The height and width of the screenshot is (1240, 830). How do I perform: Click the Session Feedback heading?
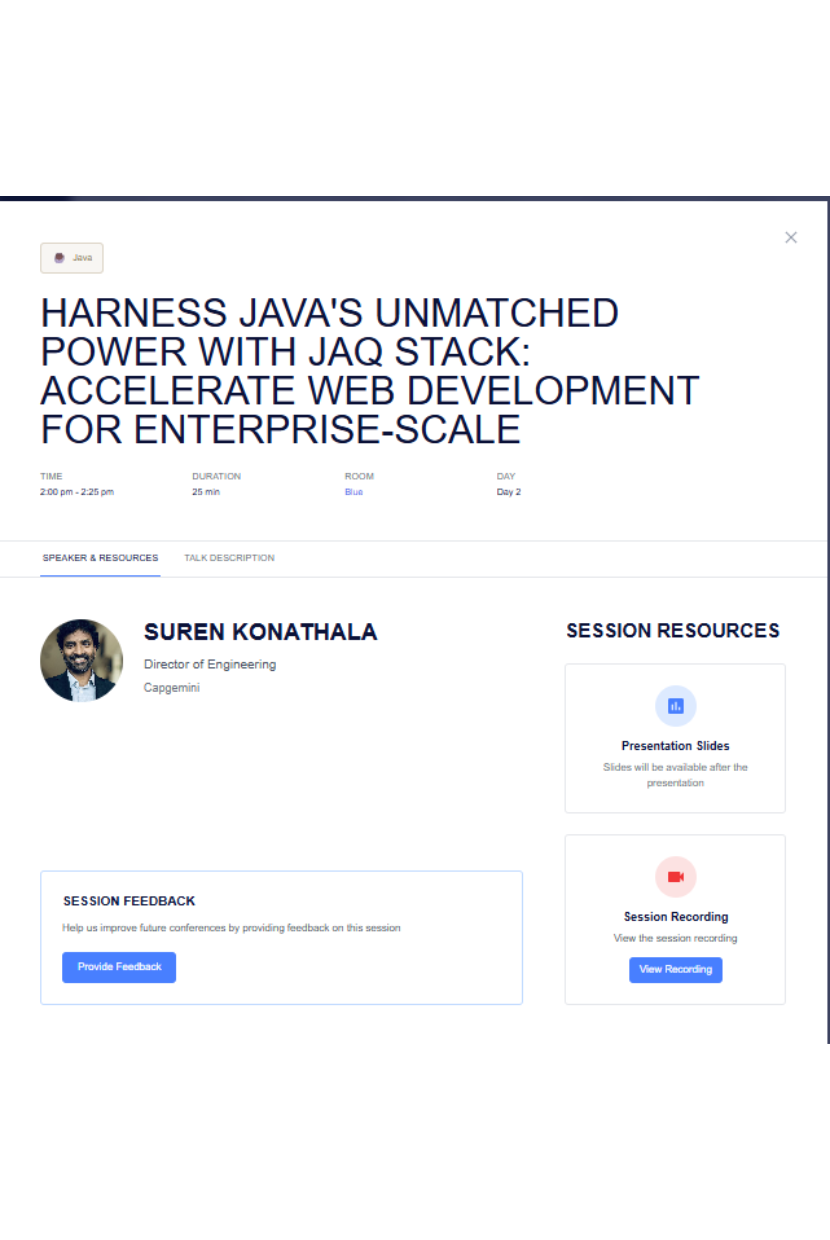[129, 901]
